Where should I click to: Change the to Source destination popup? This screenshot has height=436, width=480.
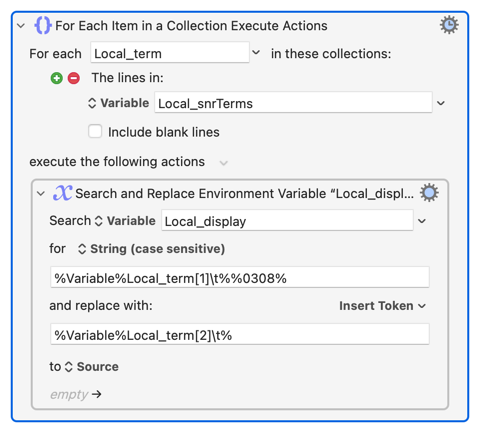[91, 367]
